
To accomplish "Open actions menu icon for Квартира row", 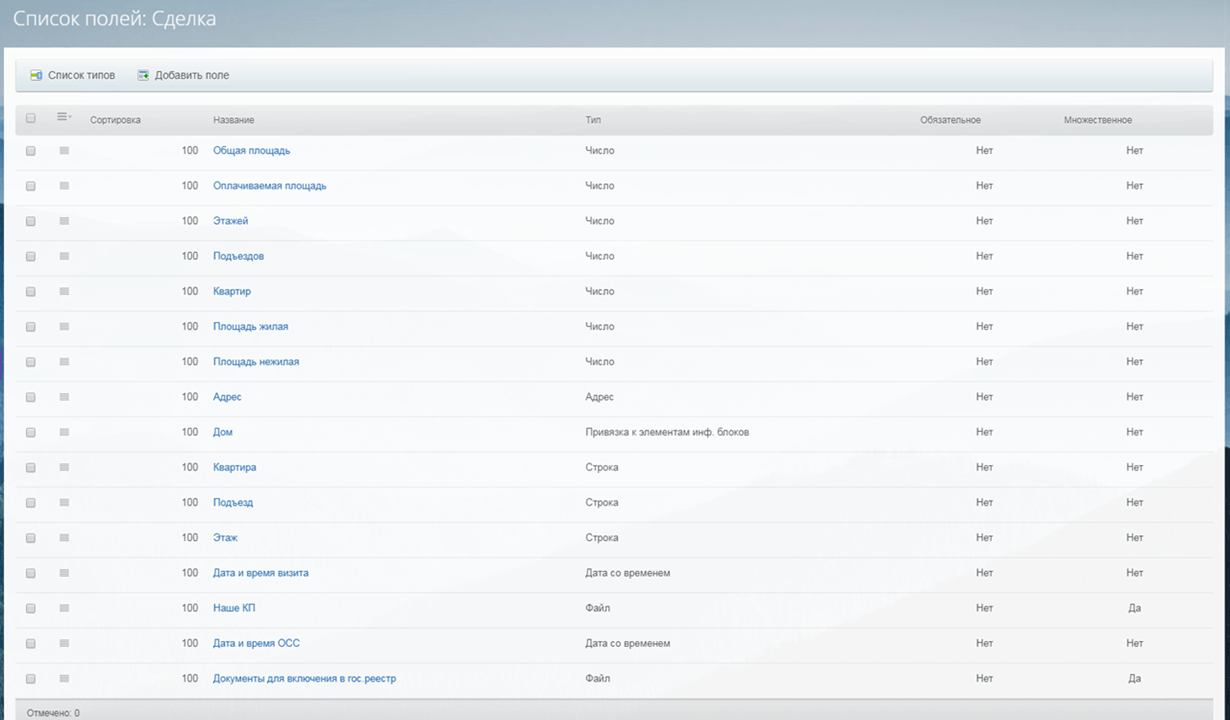I will tap(64, 467).
